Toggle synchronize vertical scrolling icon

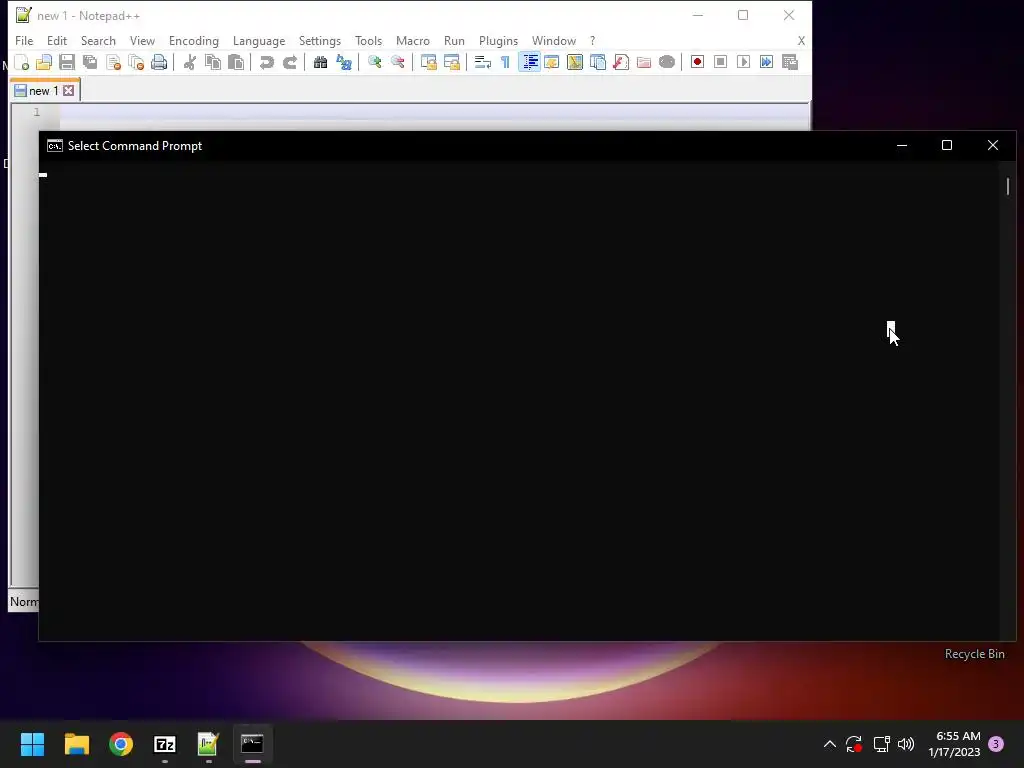[428, 62]
